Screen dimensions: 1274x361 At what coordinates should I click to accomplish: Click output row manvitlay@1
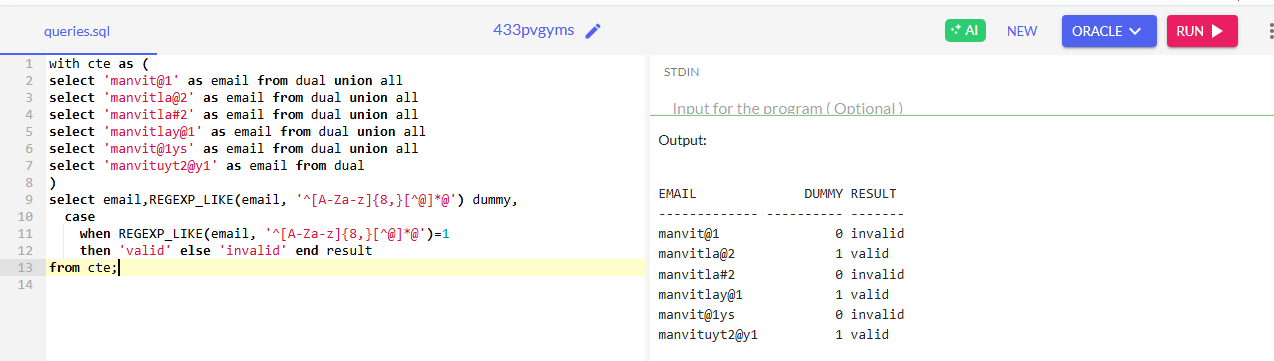click(773, 294)
